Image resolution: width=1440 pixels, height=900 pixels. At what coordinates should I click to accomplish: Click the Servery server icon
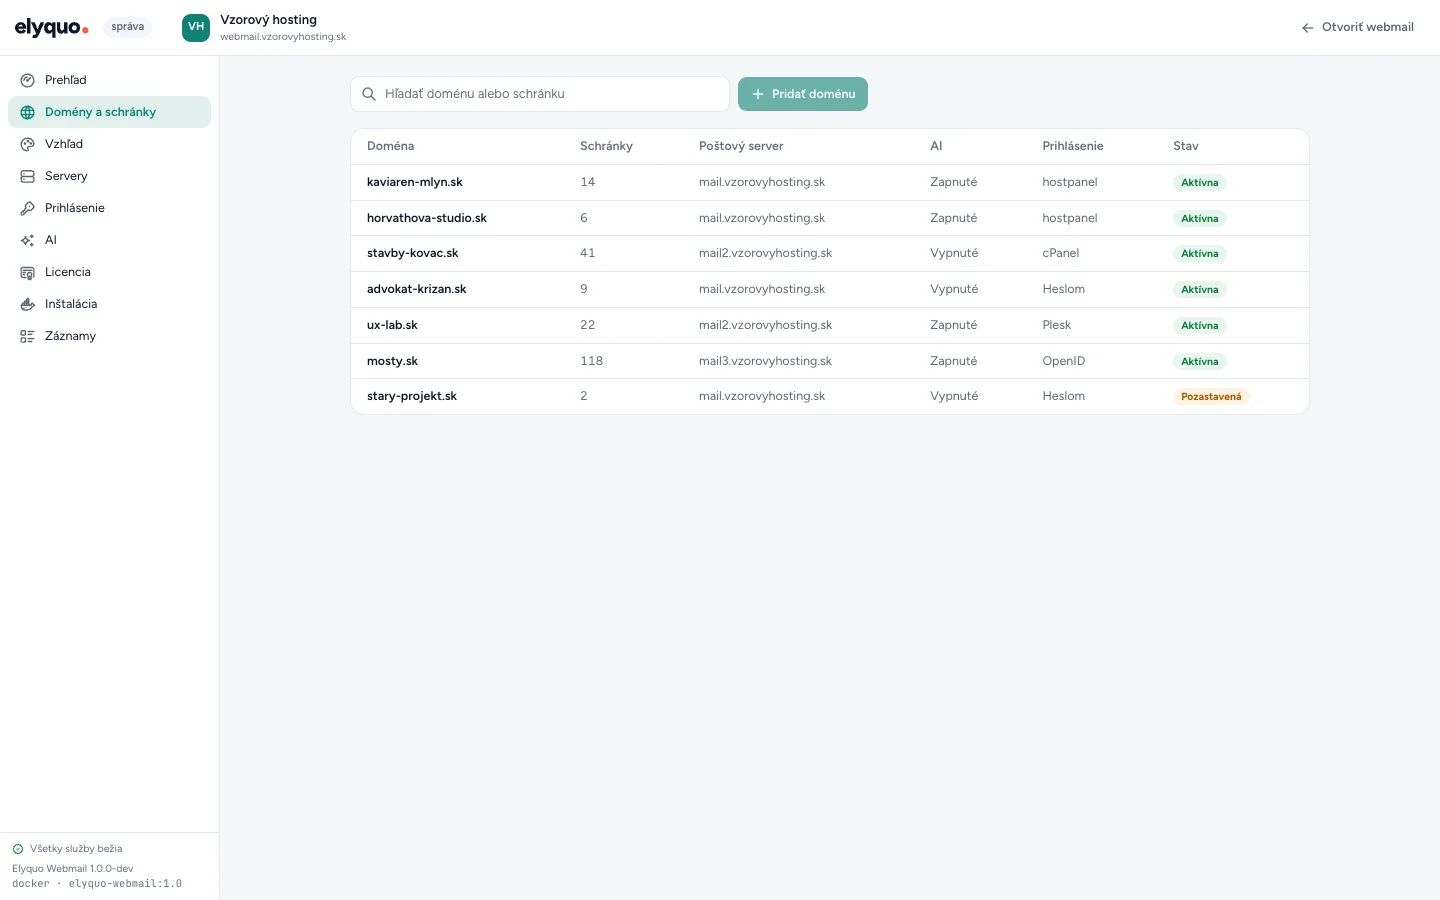(x=28, y=176)
